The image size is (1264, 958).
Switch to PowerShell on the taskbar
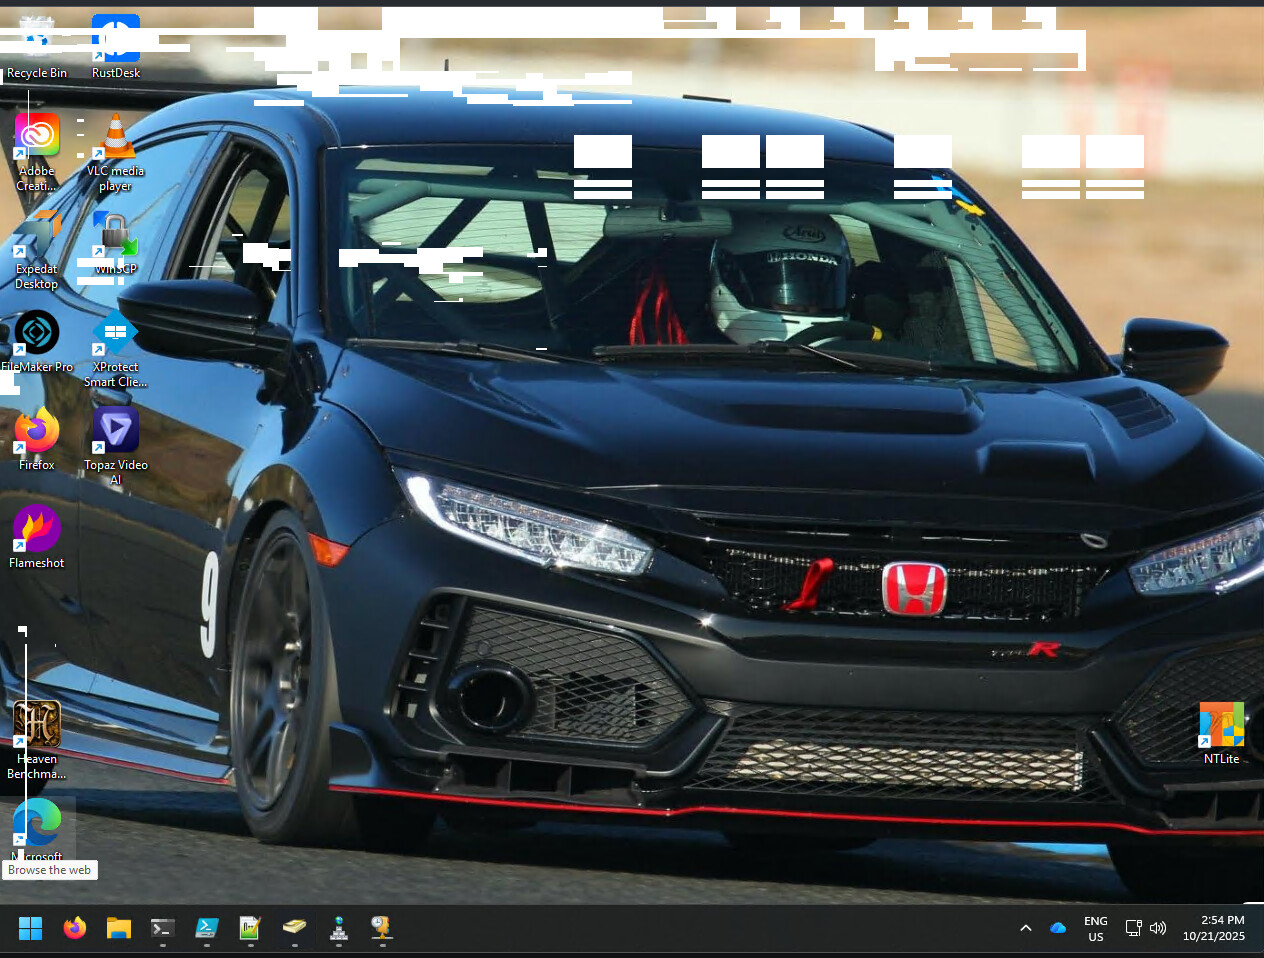pyautogui.click(x=207, y=928)
